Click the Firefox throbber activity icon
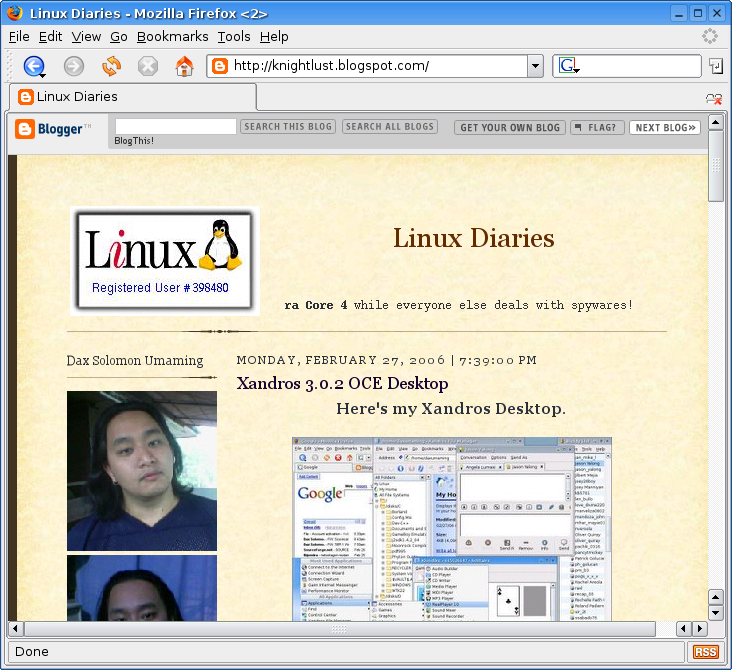This screenshot has height=670, width=732. (710, 36)
